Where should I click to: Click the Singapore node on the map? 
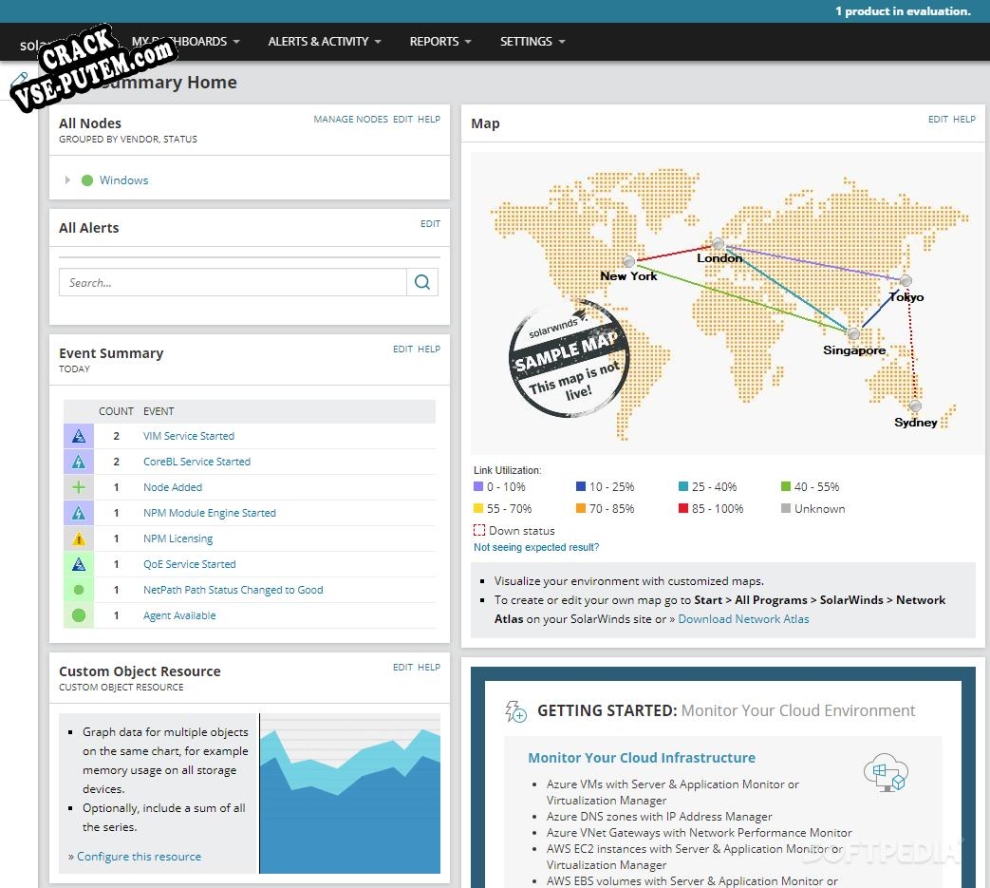click(x=854, y=333)
